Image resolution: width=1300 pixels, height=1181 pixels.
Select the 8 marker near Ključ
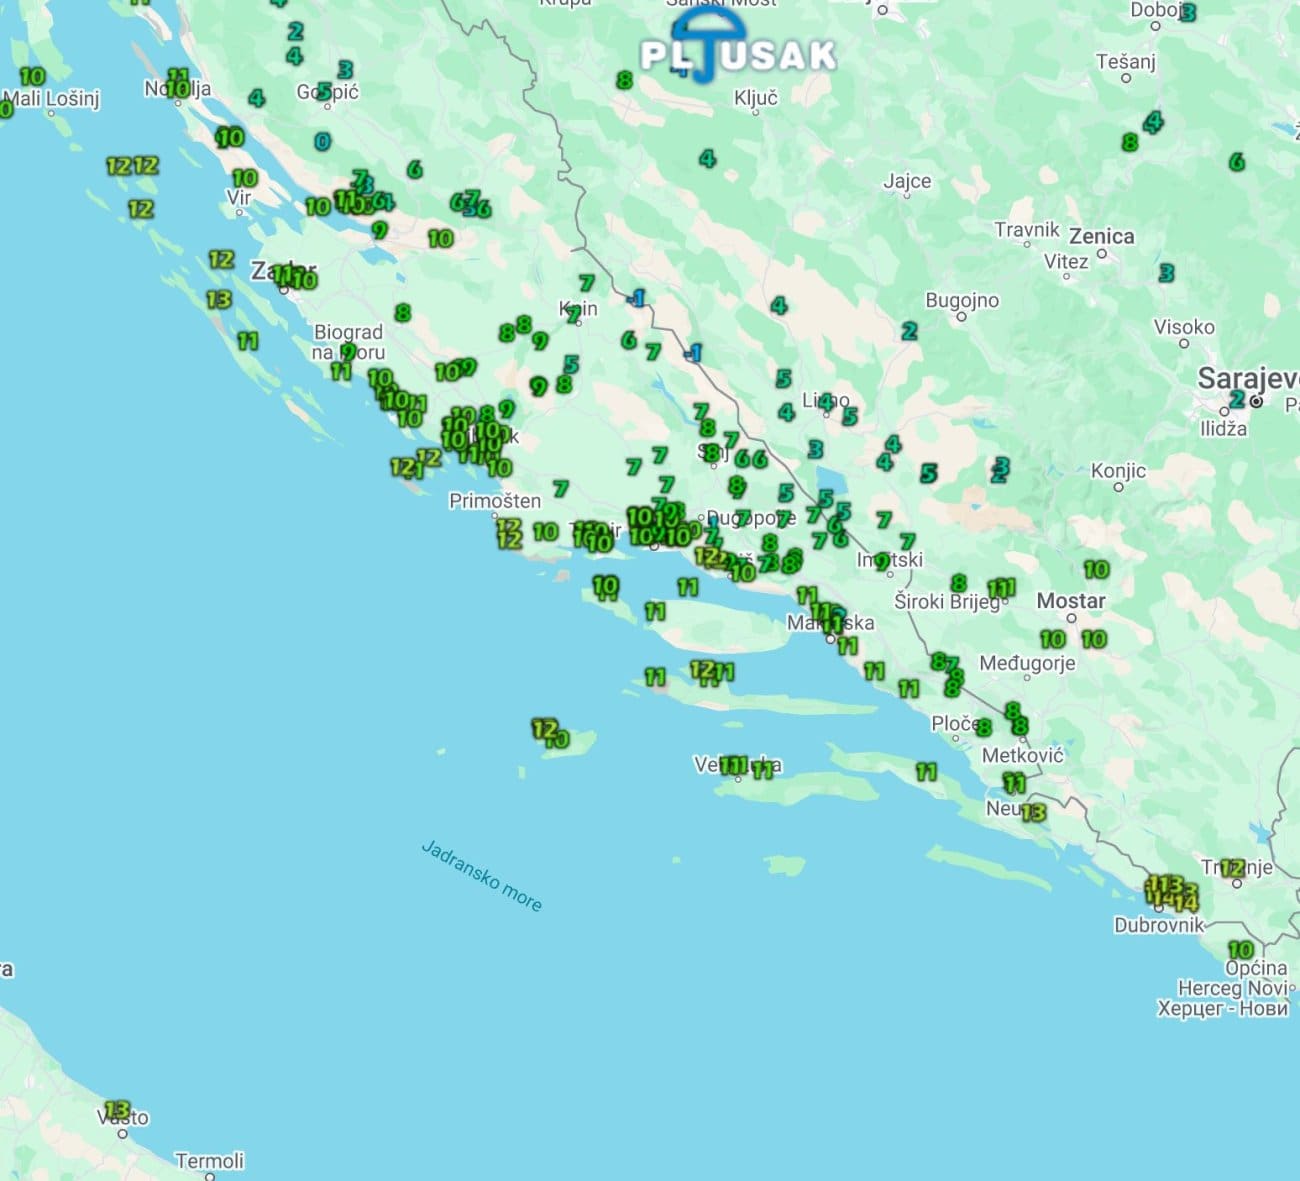click(625, 80)
